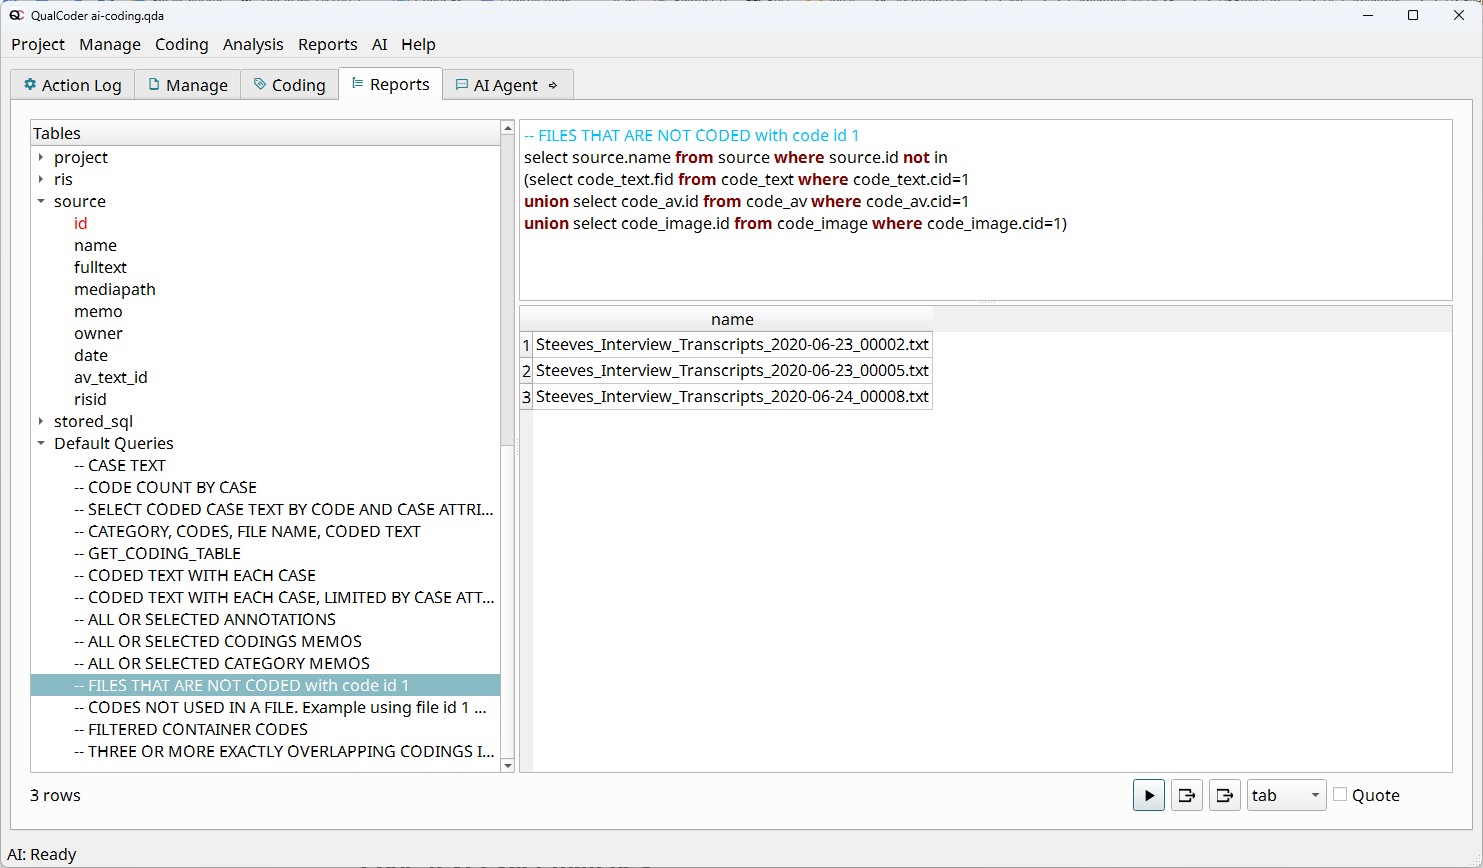Open the Help menu
This screenshot has height=868, width=1483.
tap(418, 44)
